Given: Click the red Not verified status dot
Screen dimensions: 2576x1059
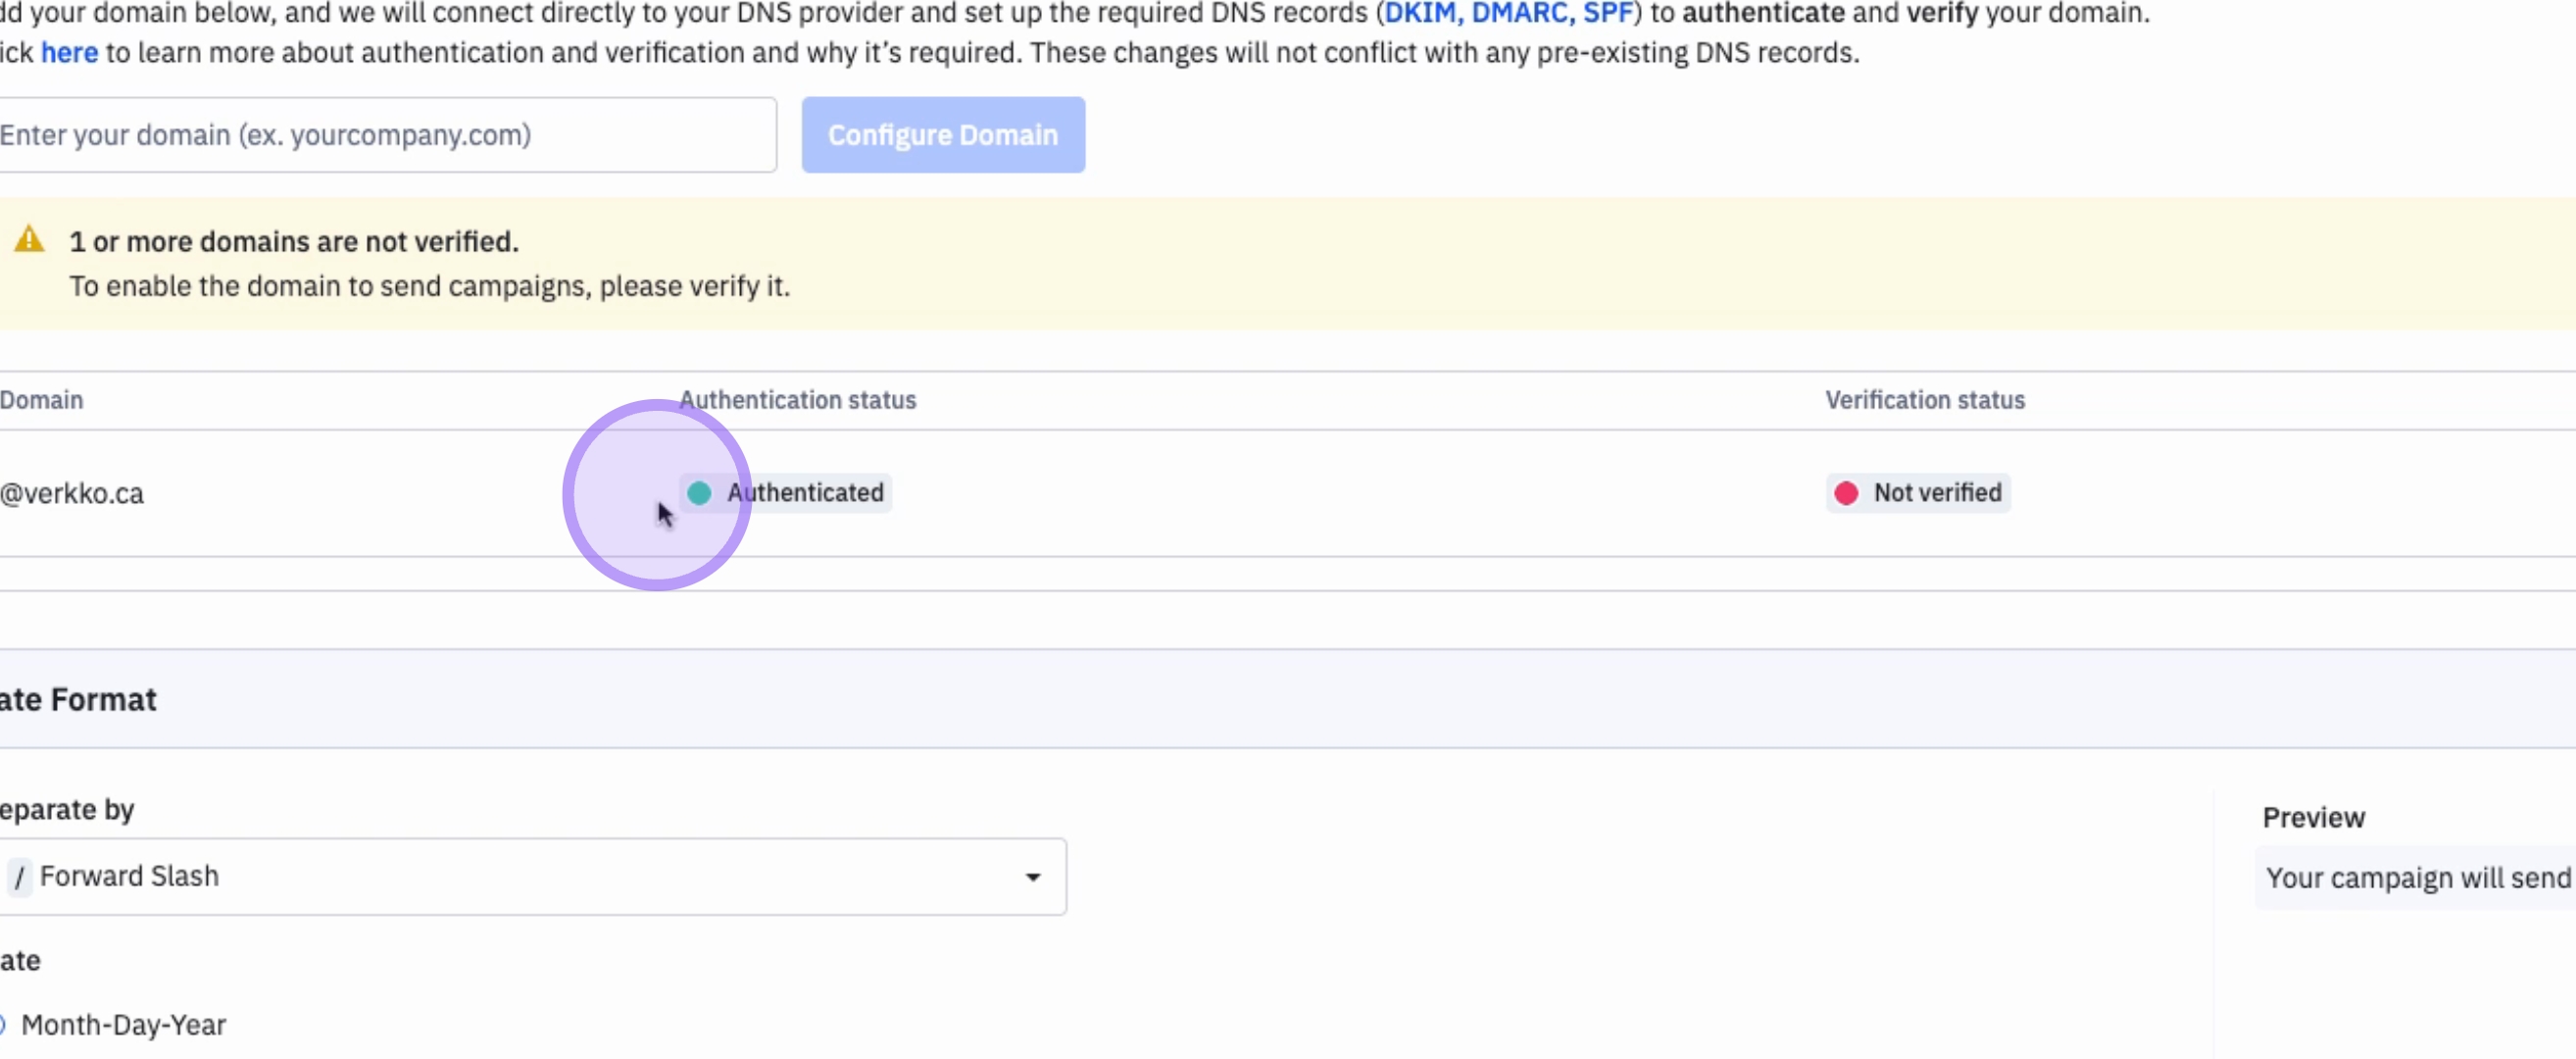Looking at the screenshot, I should [1846, 493].
